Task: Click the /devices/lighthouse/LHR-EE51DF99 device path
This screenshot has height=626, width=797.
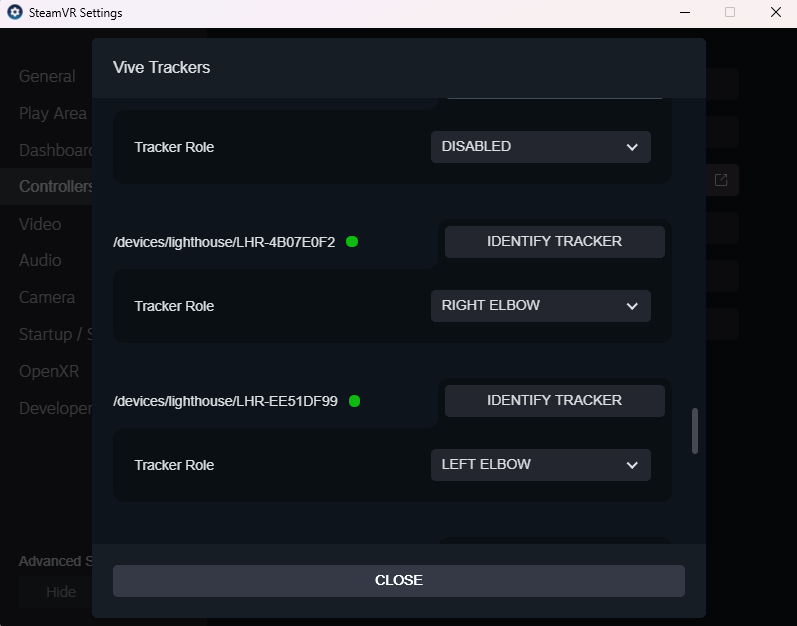Action: pyautogui.click(x=225, y=401)
